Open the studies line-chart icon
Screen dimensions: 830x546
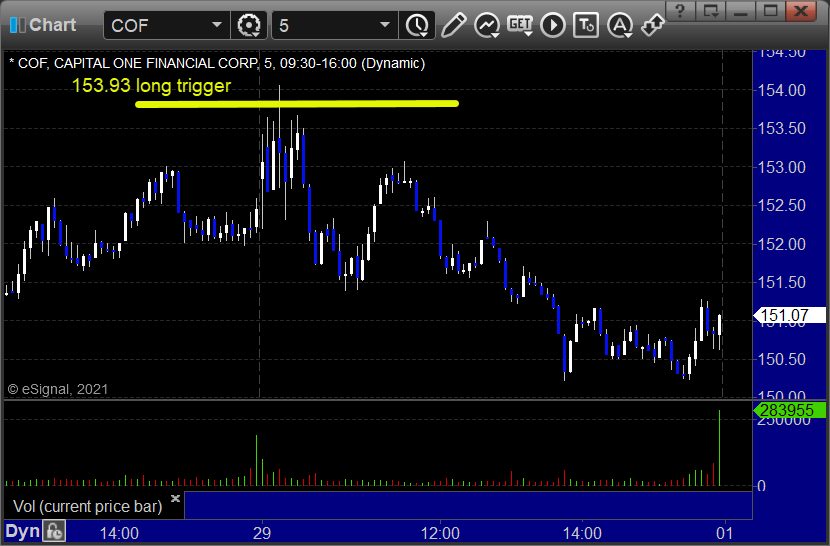click(486, 25)
